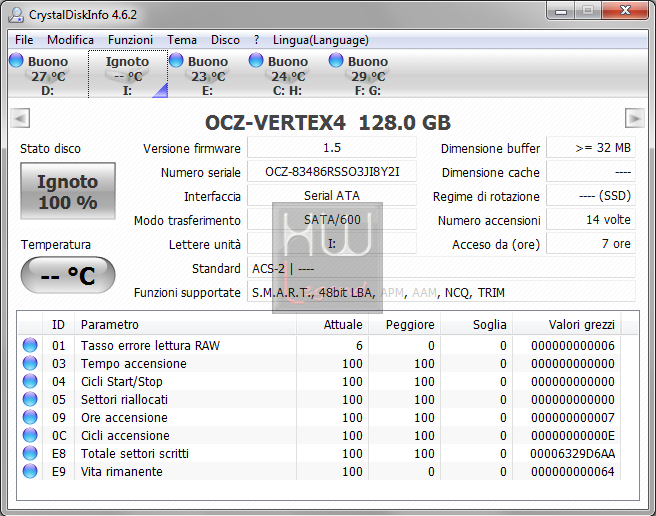Click the Peggiore column header
Image resolution: width=656 pixels, height=516 pixels.
click(x=405, y=324)
